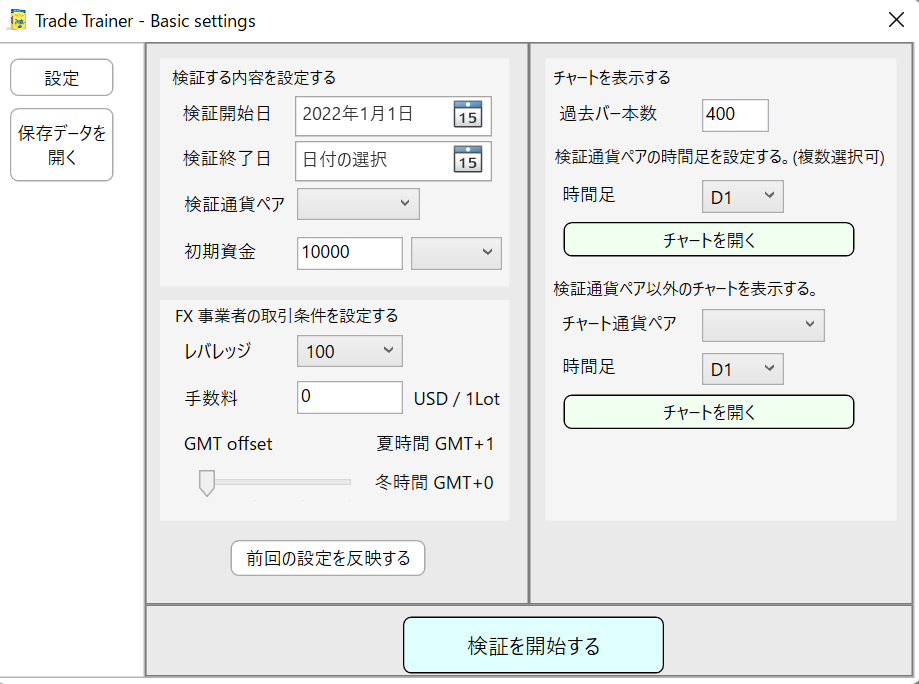Open calendar picker for 検証終了日
The height and width of the screenshot is (684, 919).
click(x=468, y=159)
